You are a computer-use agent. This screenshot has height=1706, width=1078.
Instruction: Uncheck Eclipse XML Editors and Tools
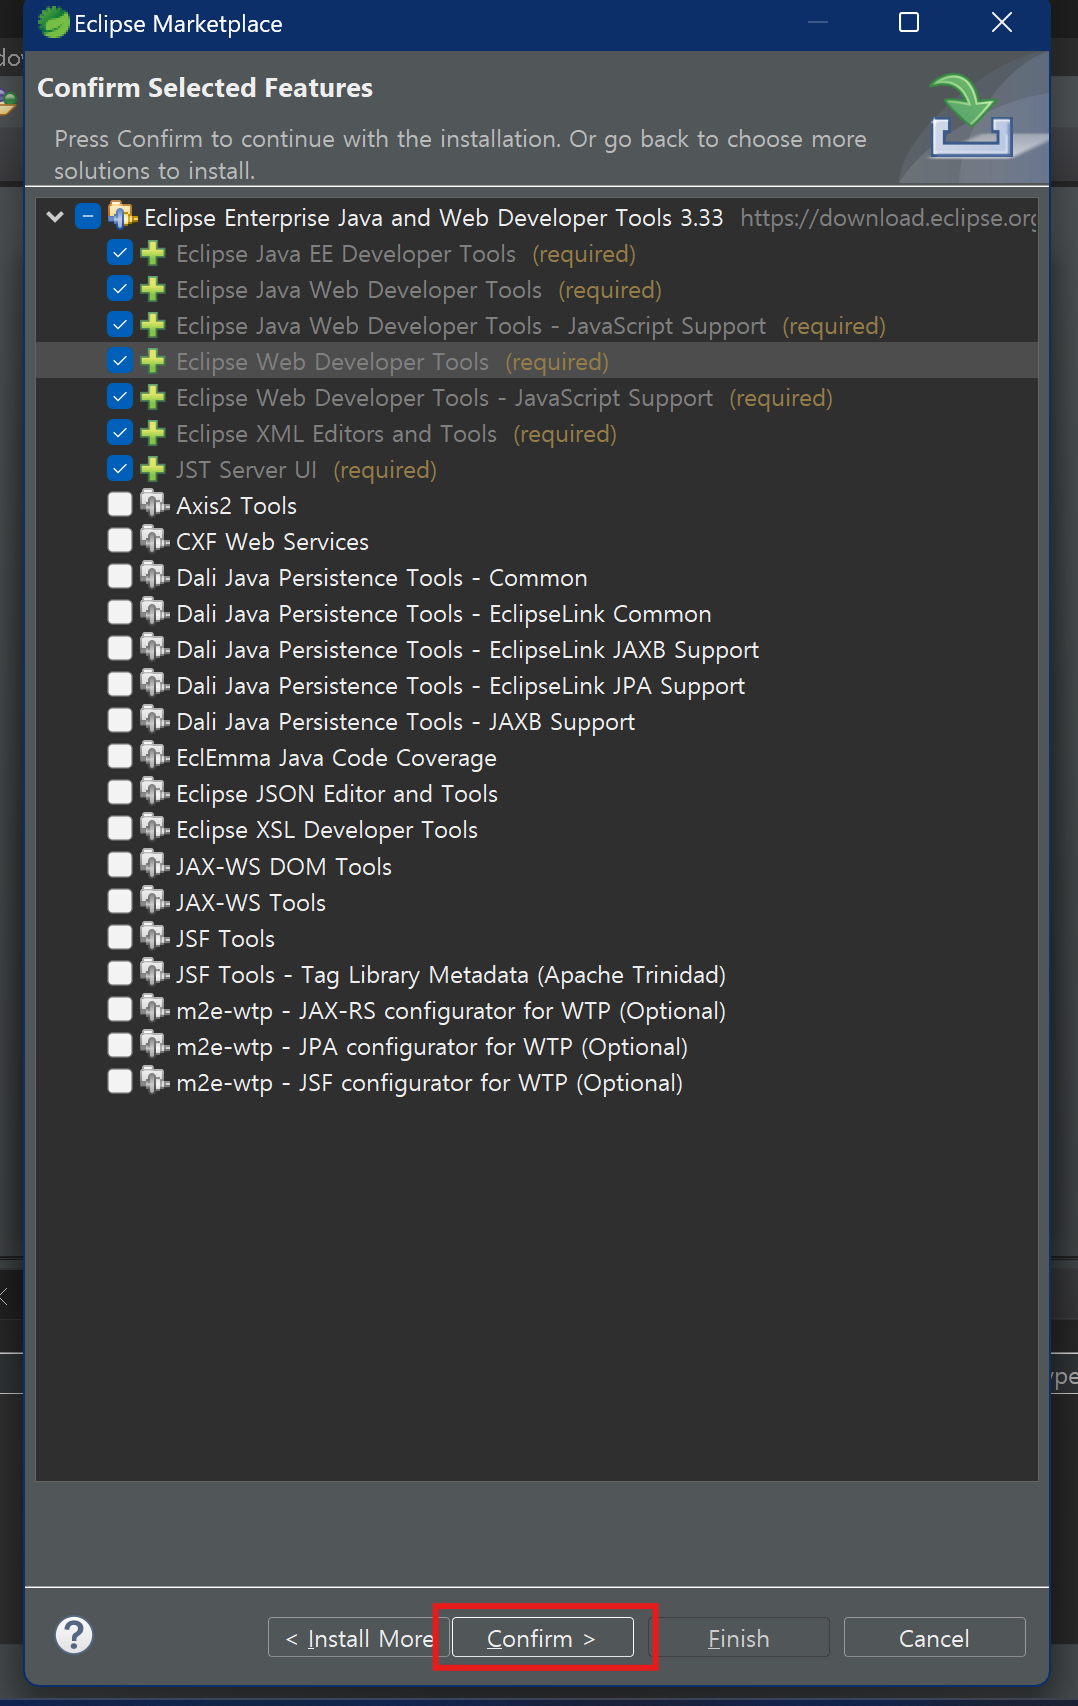coord(120,432)
